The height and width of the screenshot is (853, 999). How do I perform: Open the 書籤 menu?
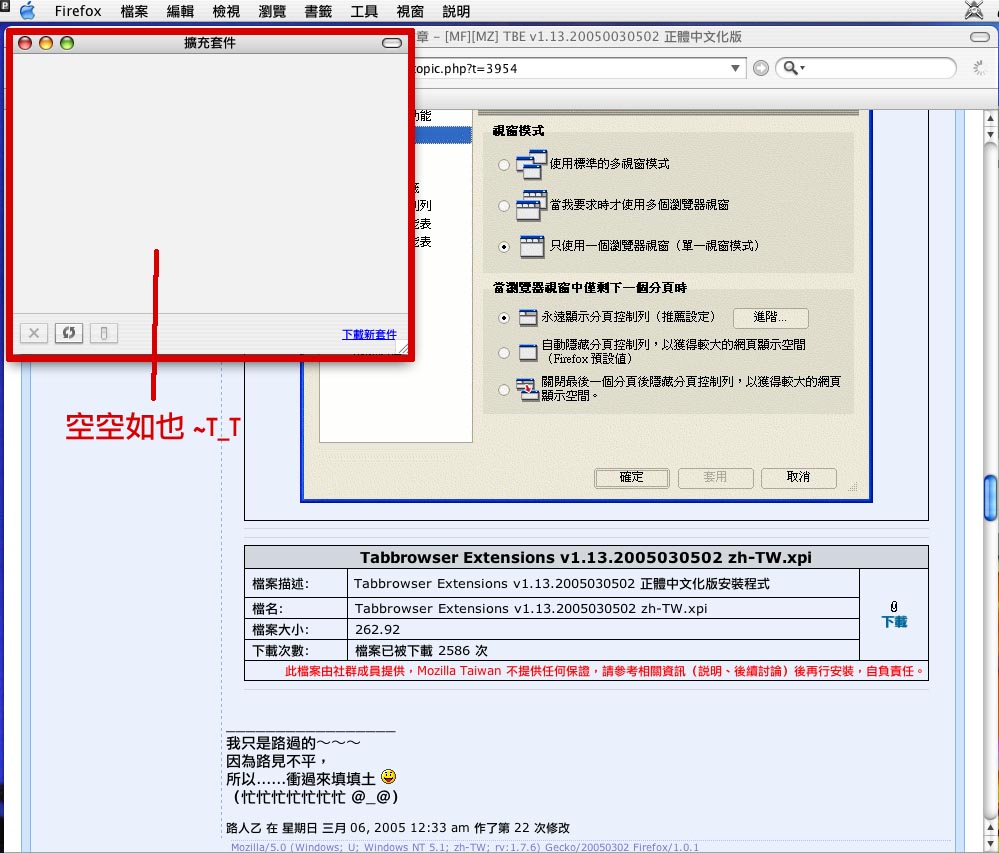tap(318, 11)
